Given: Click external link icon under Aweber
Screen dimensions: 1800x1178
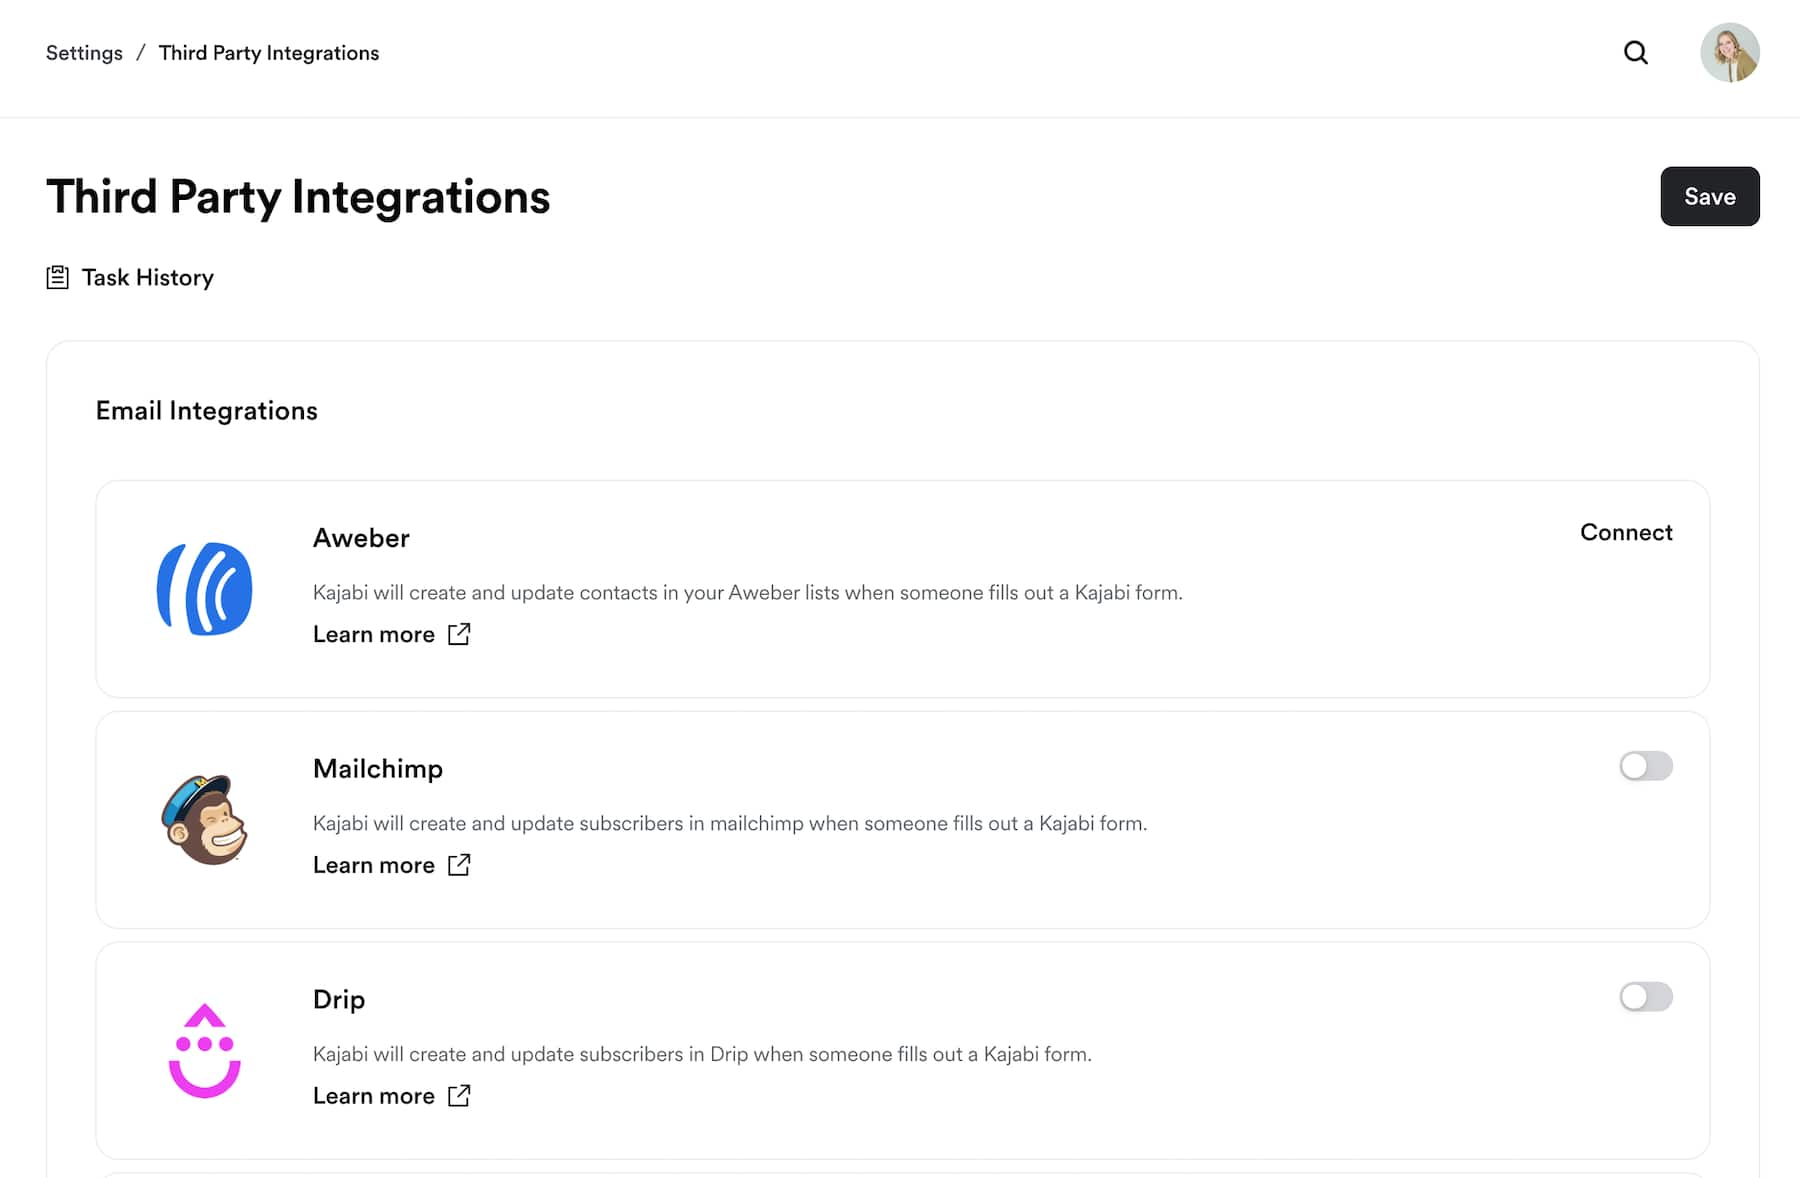Looking at the screenshot, I should tap(459, 634).
